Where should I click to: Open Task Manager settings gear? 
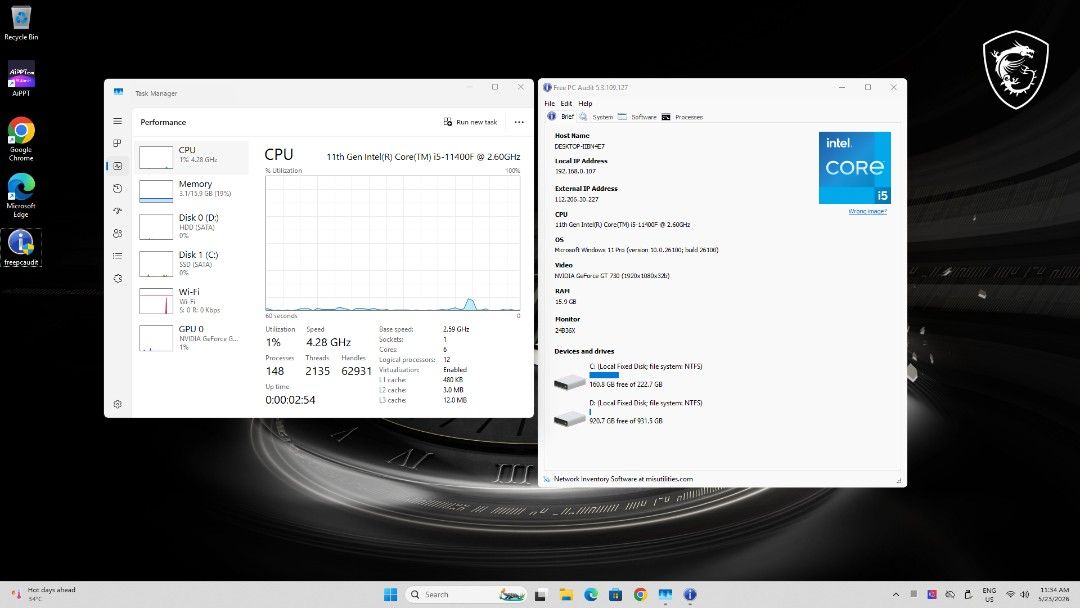tap(118, 404)
